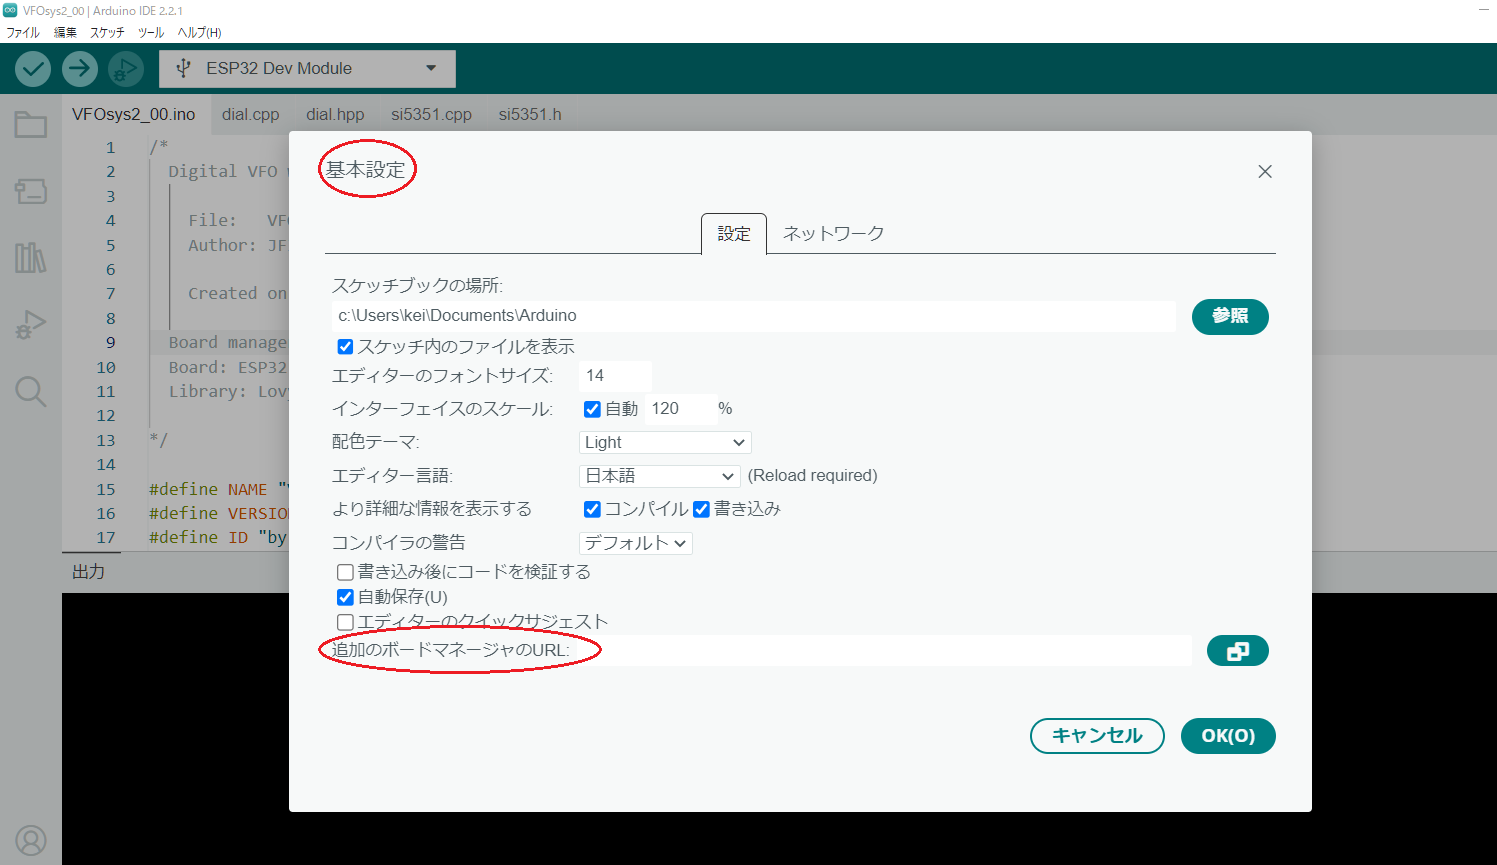
Task: Toggle verbose output 書き込み checkbox
Action: click(x=701, y=510)
